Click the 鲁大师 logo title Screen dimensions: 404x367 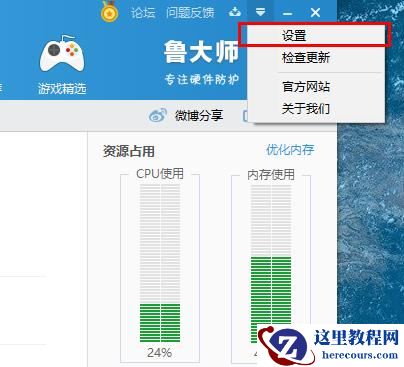coord(201,52)
